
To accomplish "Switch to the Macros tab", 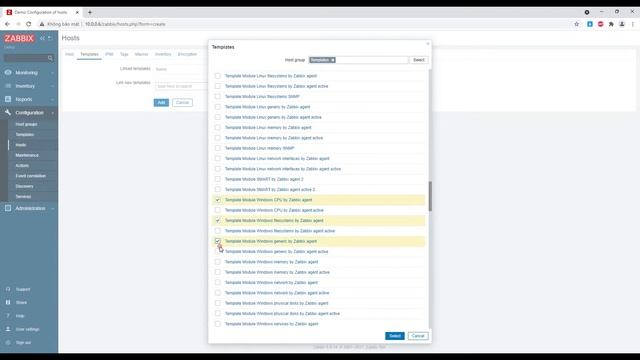I will (x=141, y=54).
